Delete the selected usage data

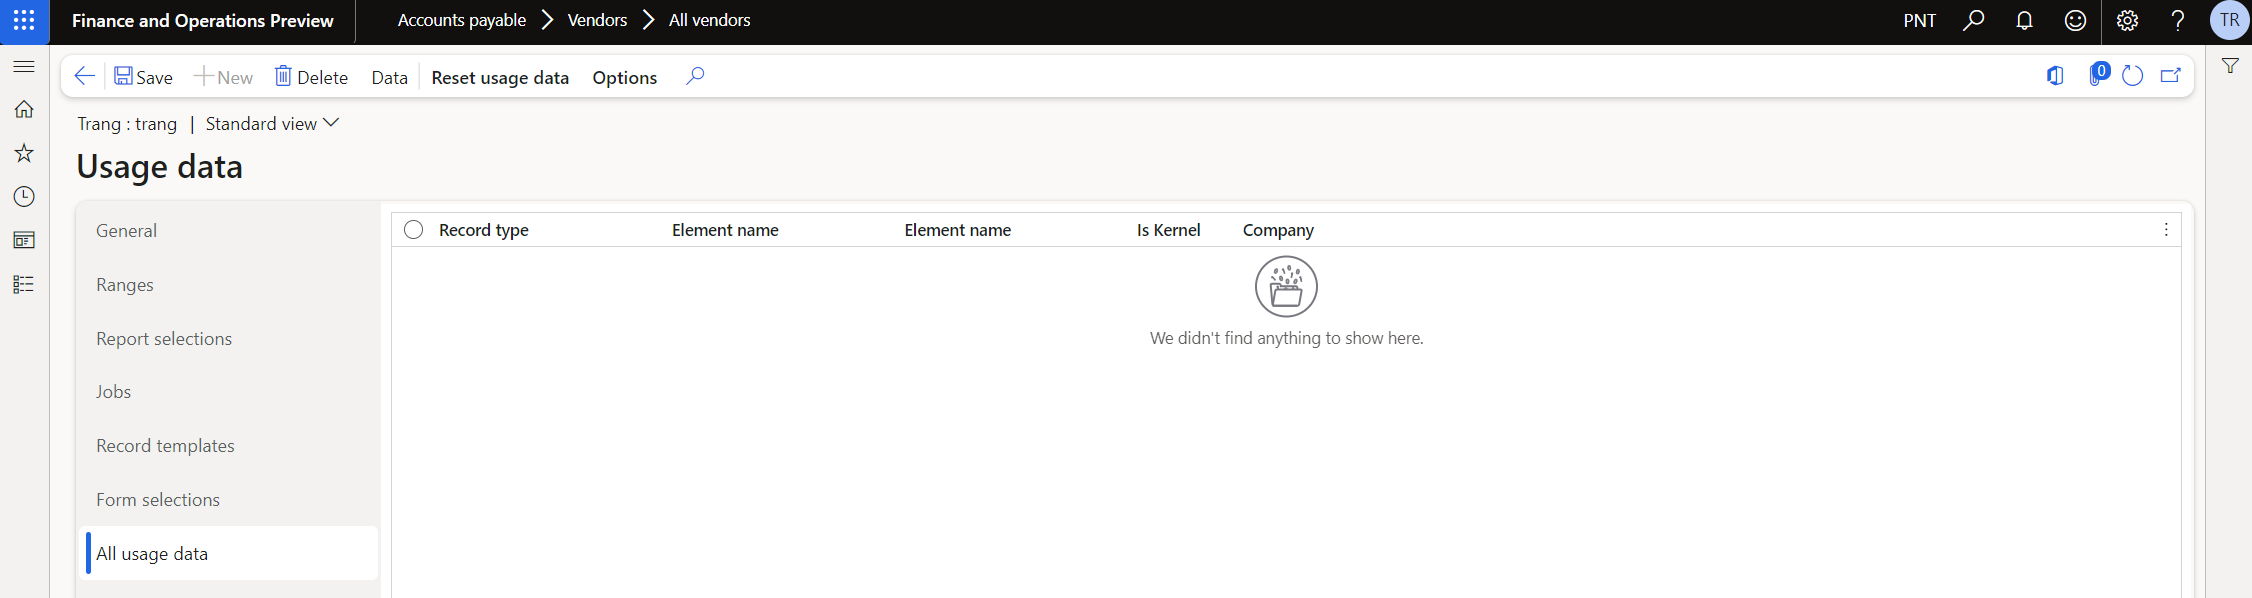coord(311,77)
